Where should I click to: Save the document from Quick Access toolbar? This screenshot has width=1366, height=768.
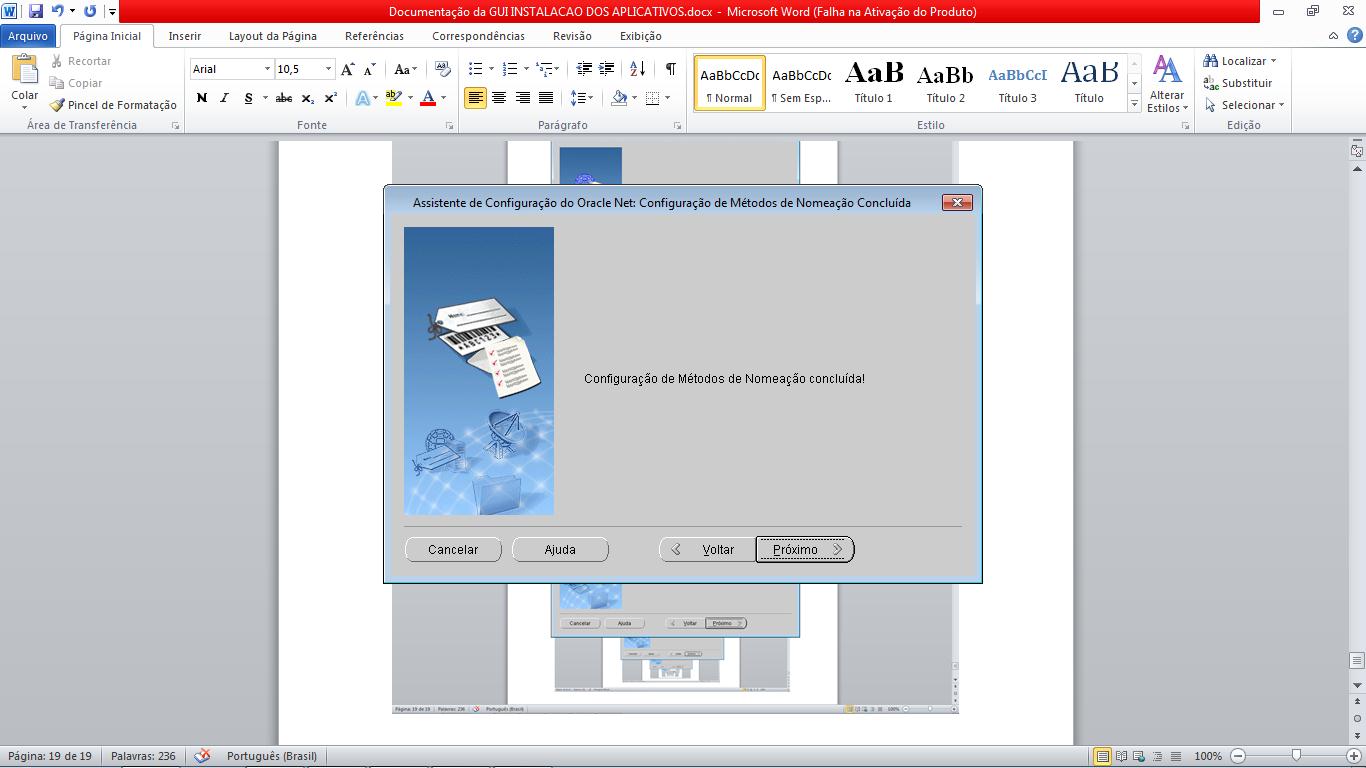35,9
